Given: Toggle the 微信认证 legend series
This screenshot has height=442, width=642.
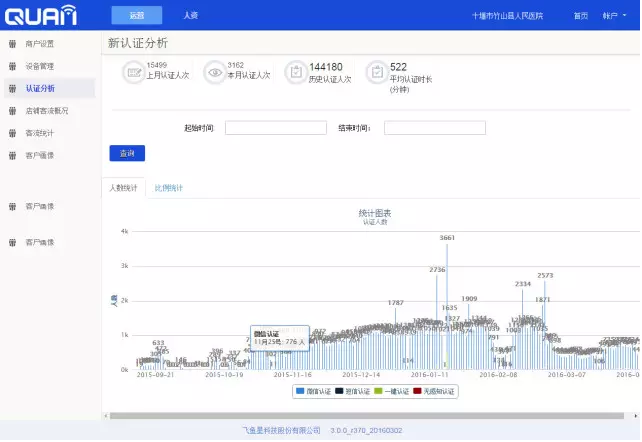Looking at the screenshot, I should coord(313,391).
